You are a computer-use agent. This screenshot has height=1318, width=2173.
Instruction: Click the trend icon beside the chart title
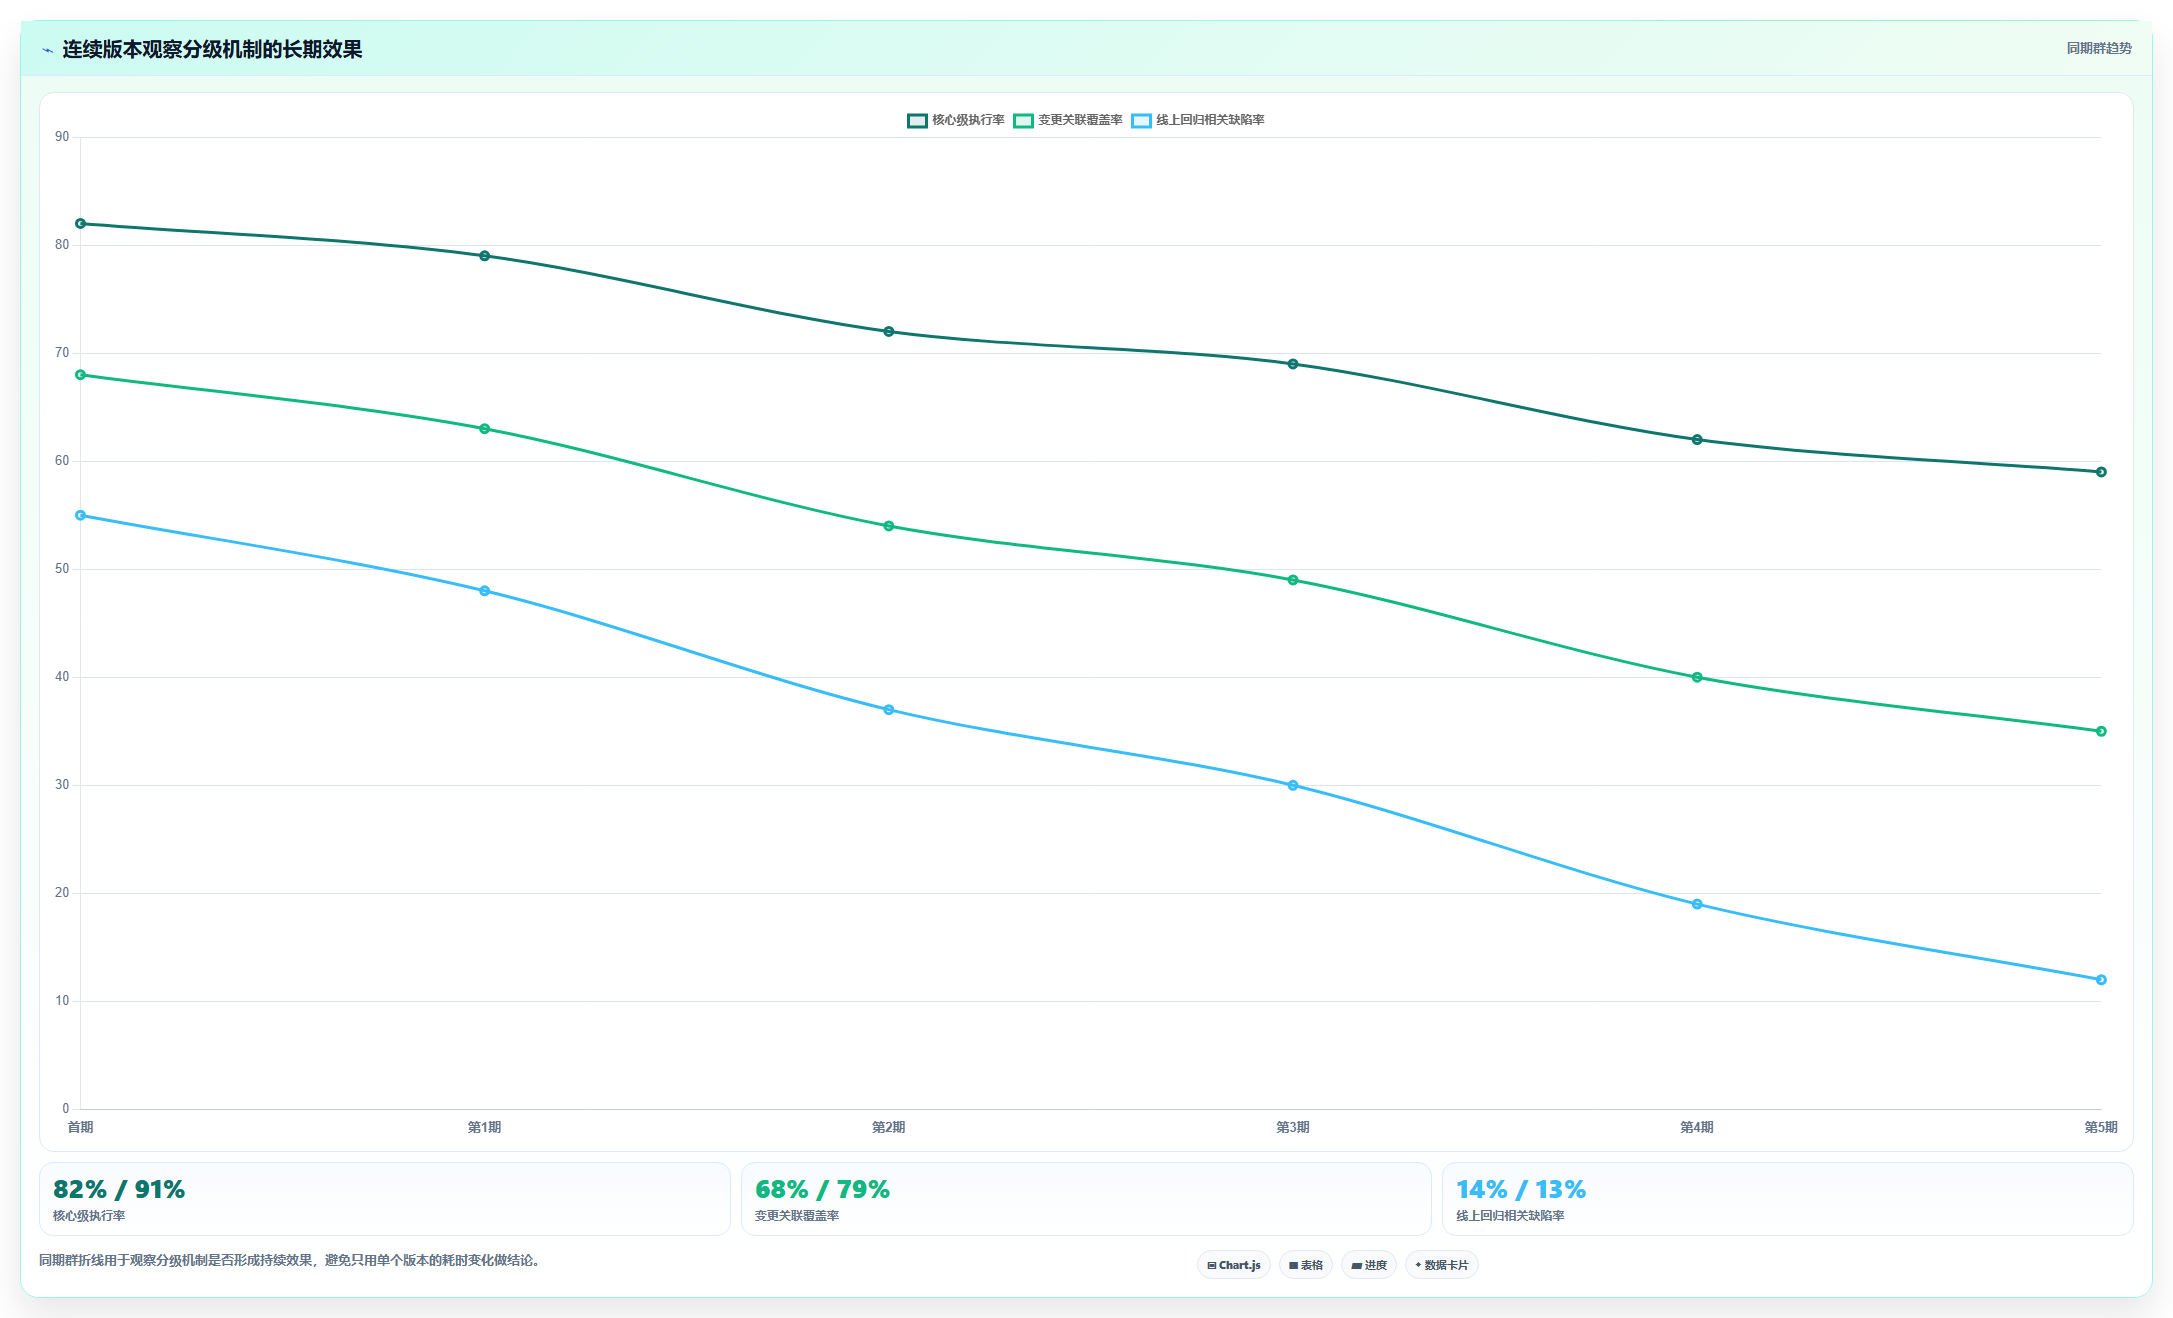[x=47, y=50]
